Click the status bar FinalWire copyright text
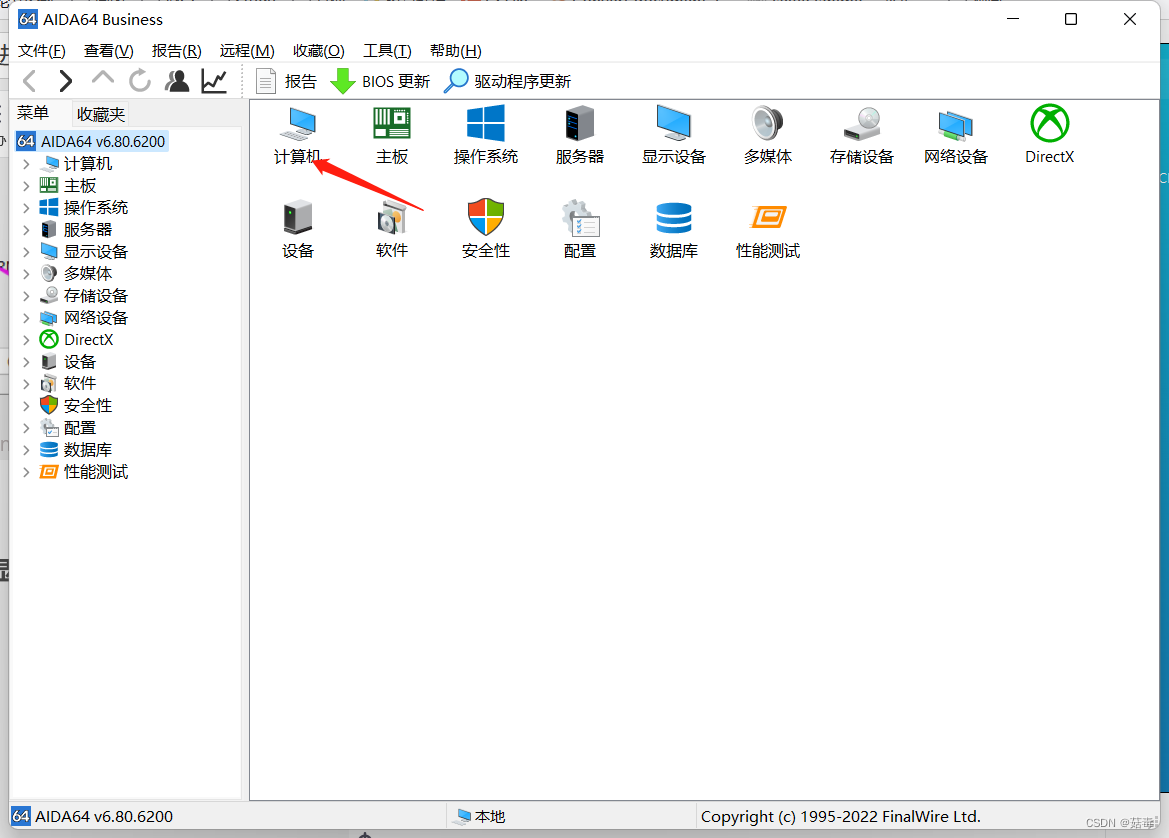 point(840,816)
